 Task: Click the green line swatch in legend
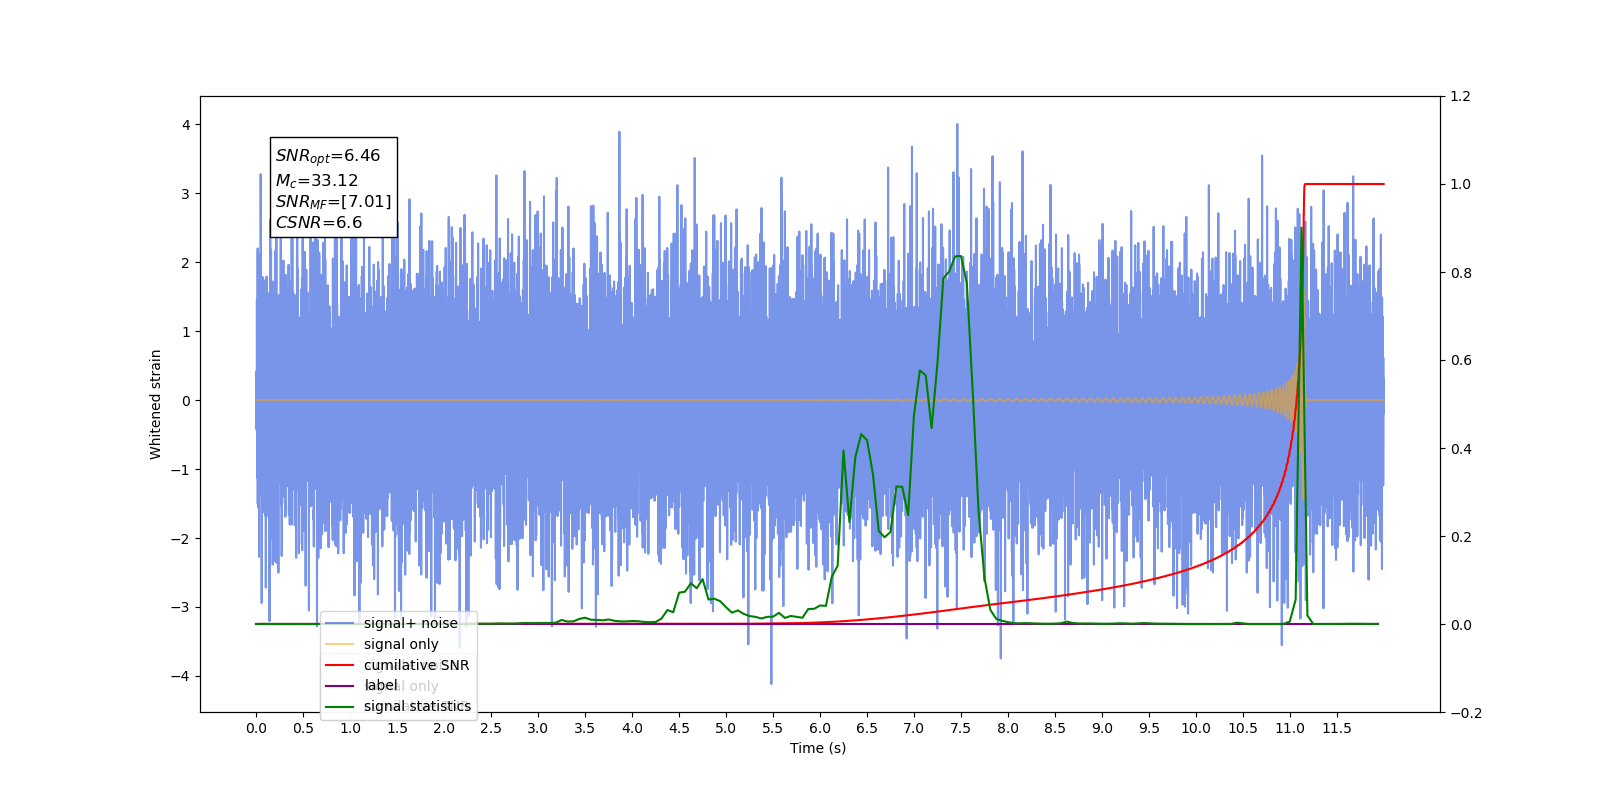[340, 707]
